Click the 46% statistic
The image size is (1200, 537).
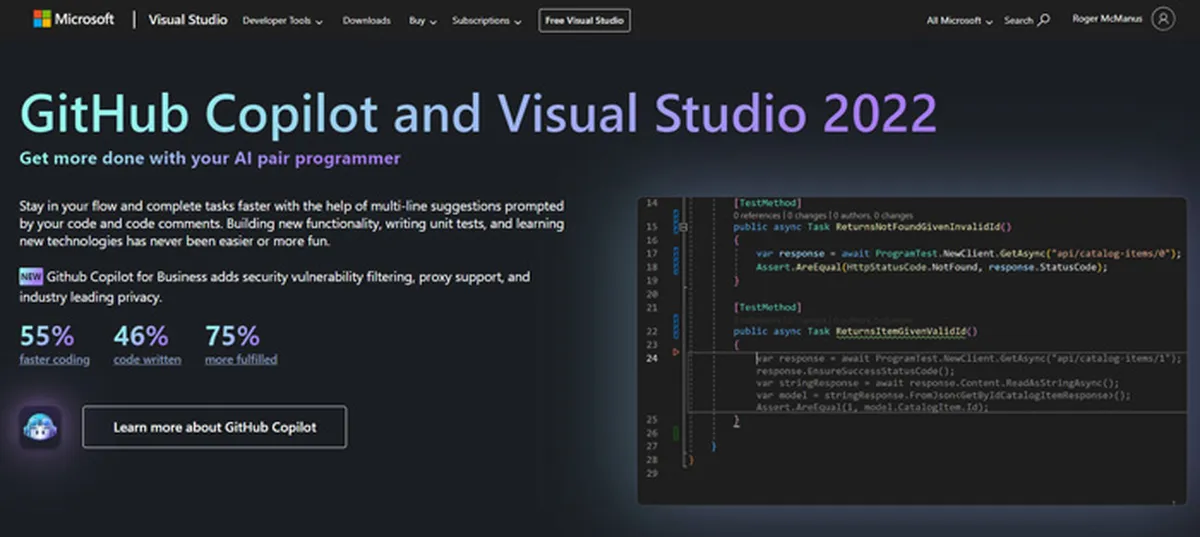click(x=140, y=335)
